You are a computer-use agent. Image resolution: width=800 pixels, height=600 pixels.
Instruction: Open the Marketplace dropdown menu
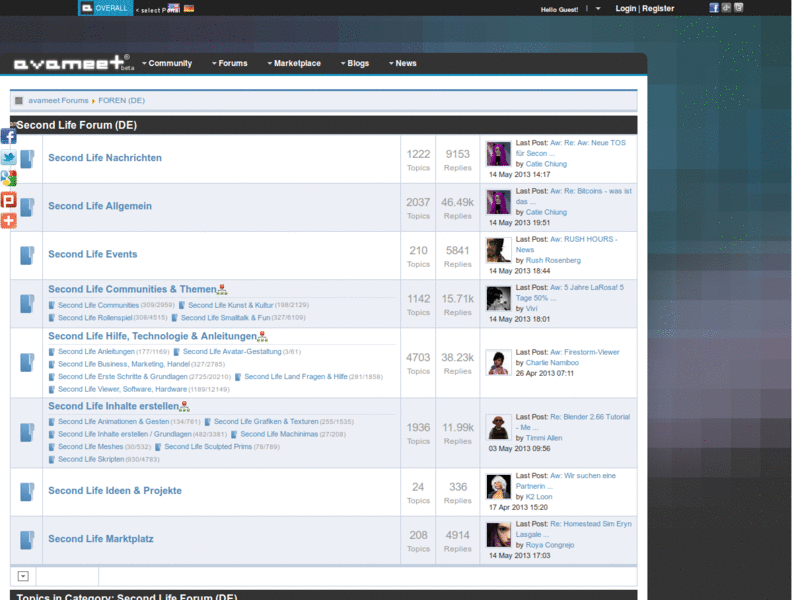(294, 63)
